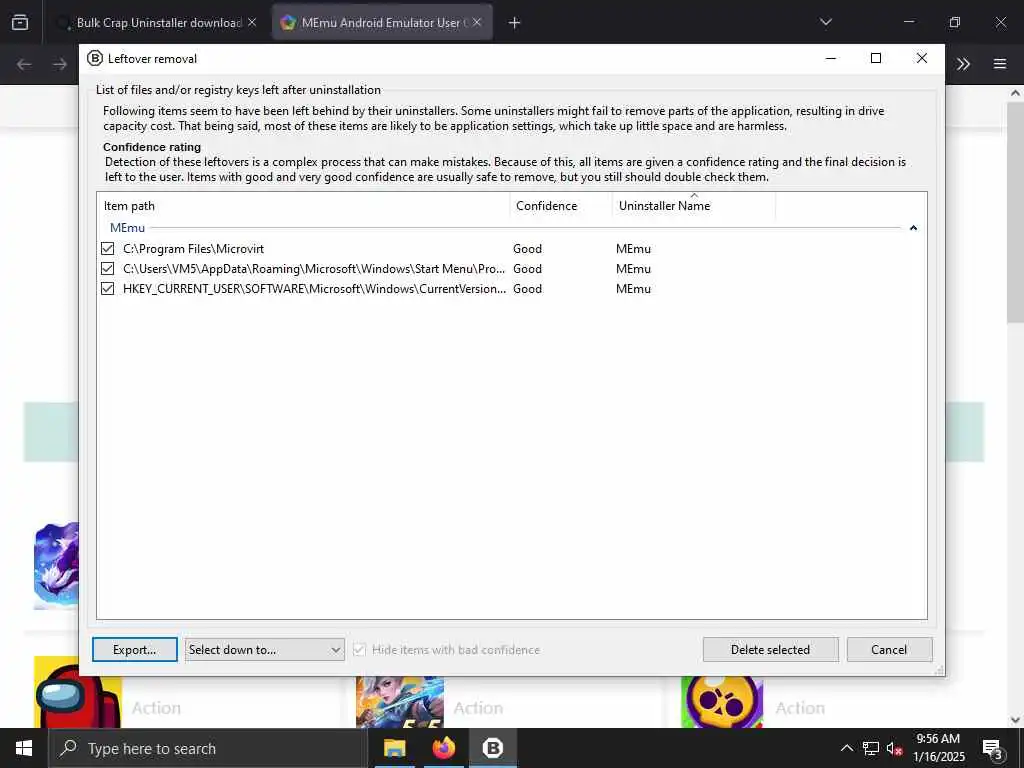The width and height of the screenshot is (1024, 768).
Task: Uncheck the HKEY_CURRENT_USER registry leftover item
Action: (108, 289)
